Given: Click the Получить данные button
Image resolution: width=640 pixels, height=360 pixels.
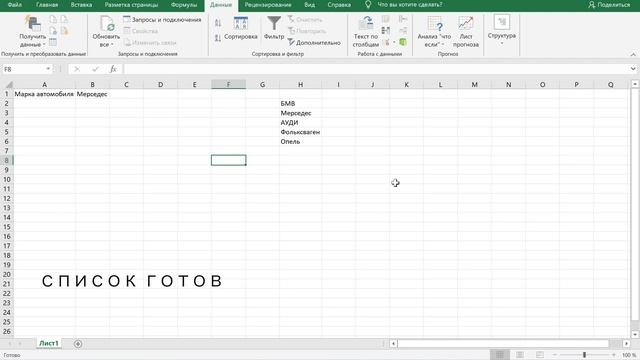Looking at the screenshot, I should [x=33, y=31].
